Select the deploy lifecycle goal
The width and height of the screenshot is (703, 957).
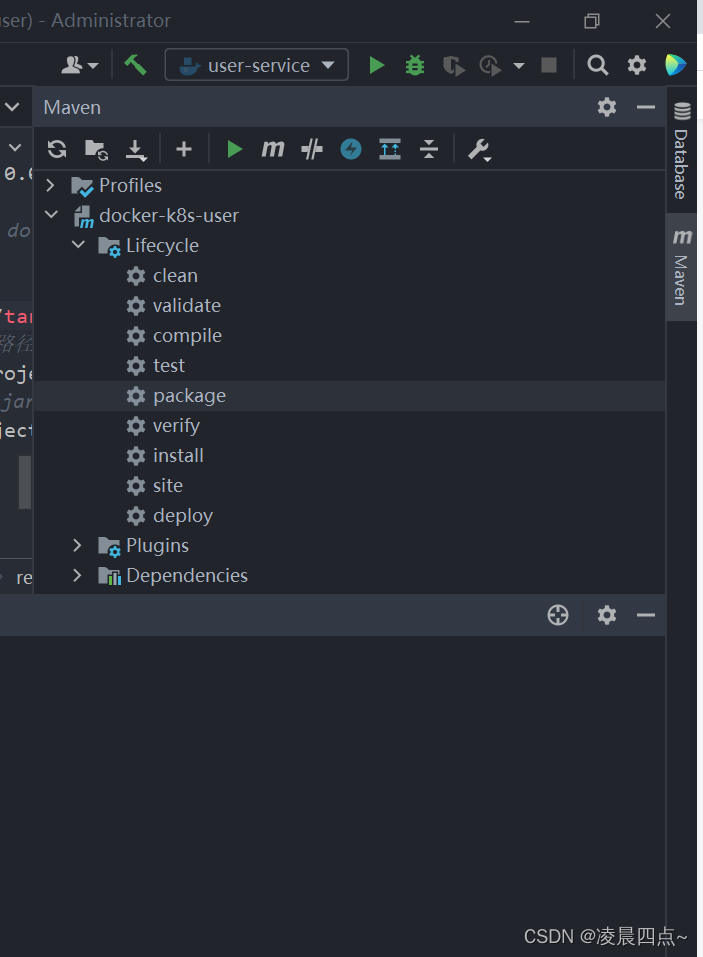(183, 516)
